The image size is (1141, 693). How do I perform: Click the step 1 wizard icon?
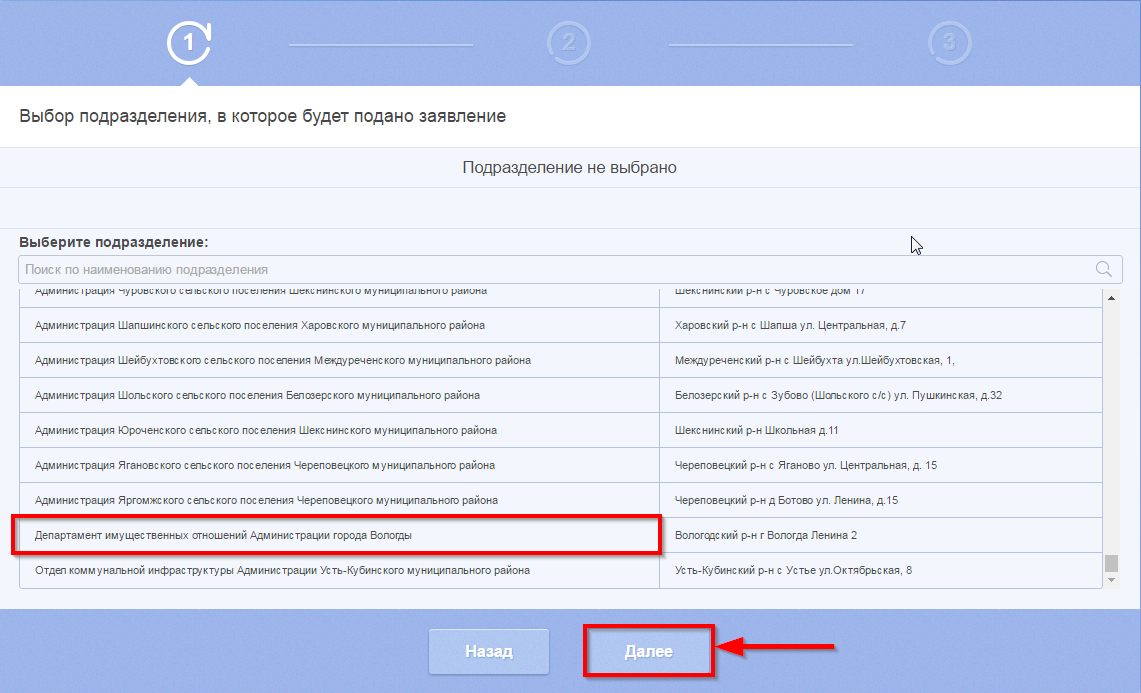(x=189, y=43)
